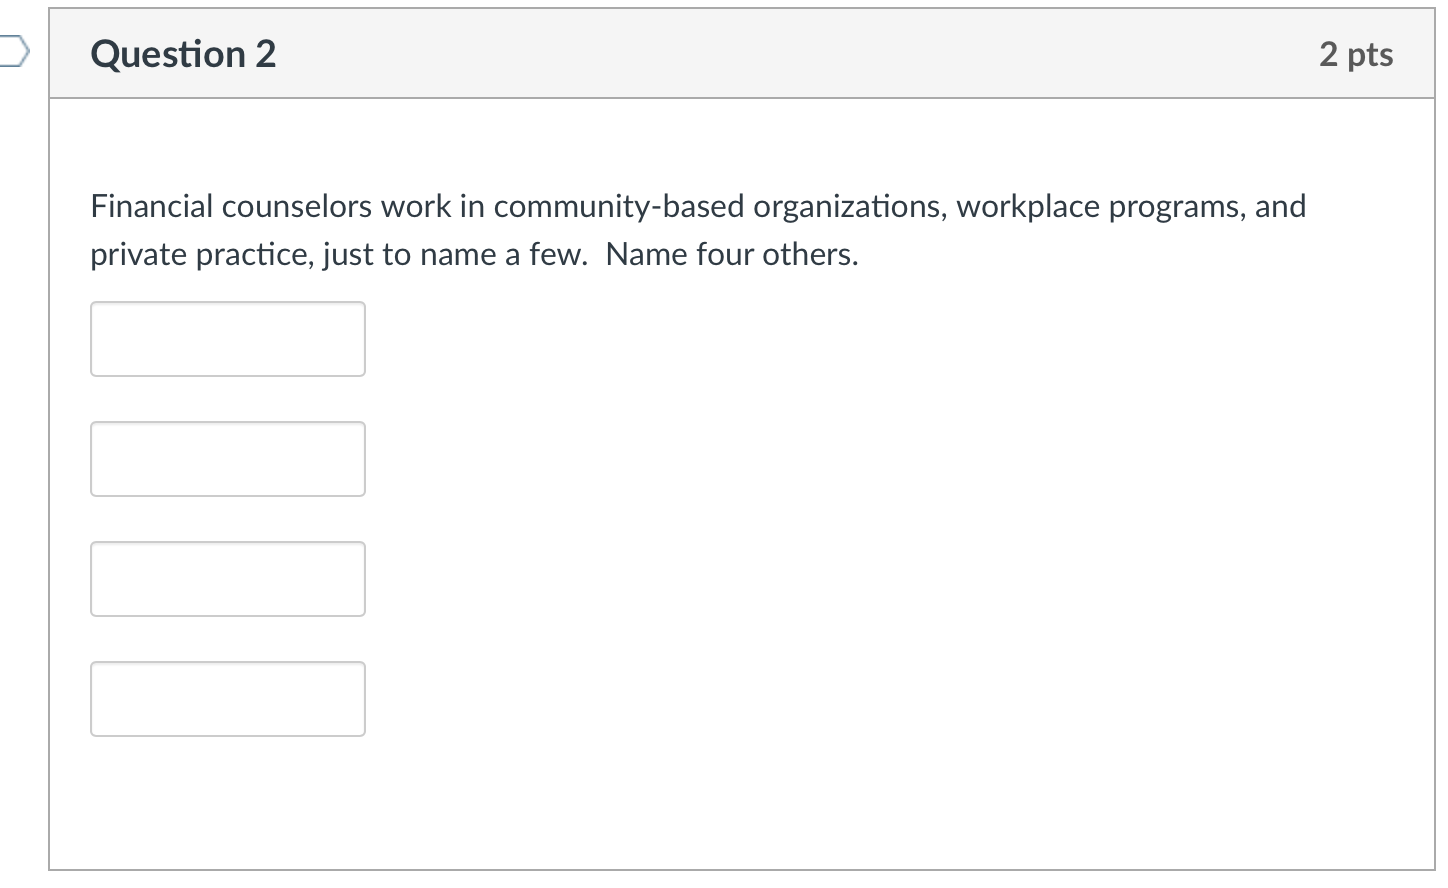Screen dimensions: 1448x888
Task: Click the '2 pts' points label
Action: click(x=1355, y=54)
